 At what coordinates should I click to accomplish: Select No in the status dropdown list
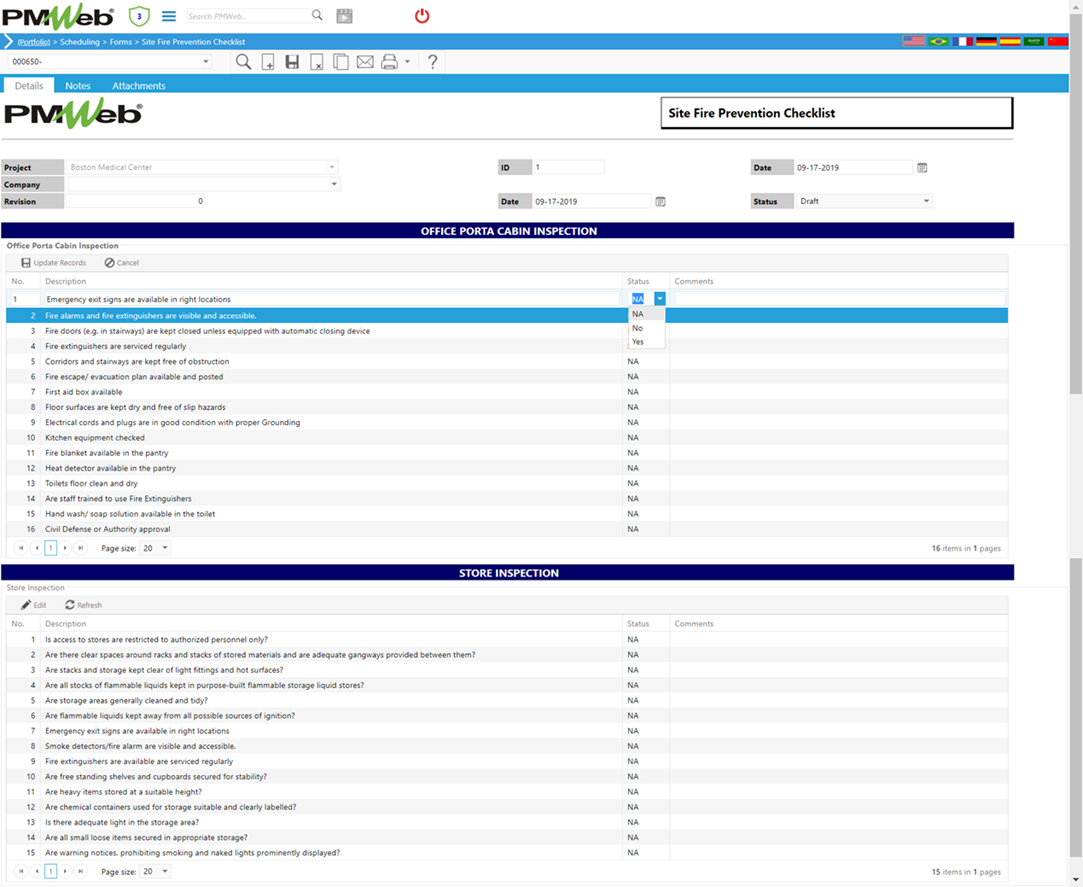[x=646, y=328]
